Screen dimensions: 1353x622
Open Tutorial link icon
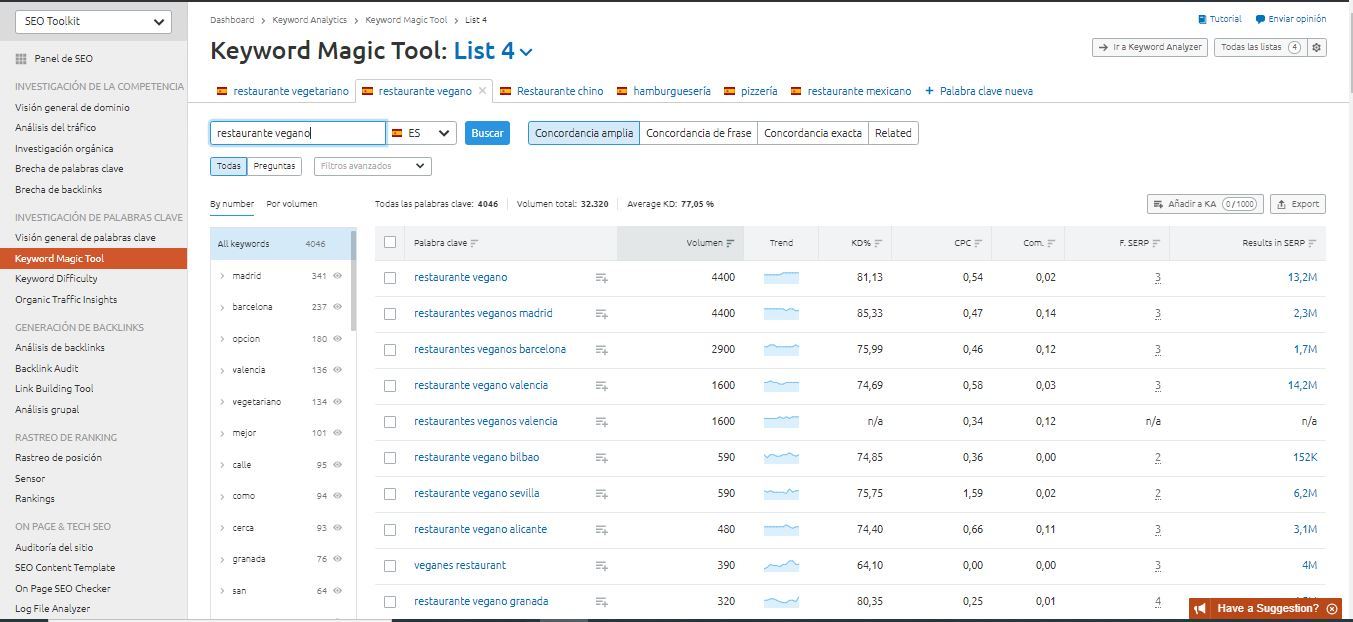pyautogui.click(x=1202, y=19)
